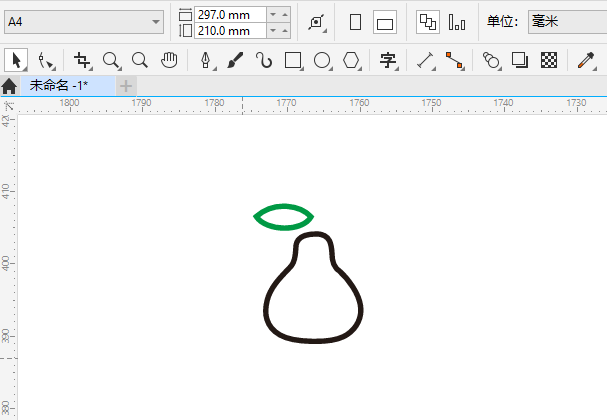Increase page height with up arrow

click(285, 30)
